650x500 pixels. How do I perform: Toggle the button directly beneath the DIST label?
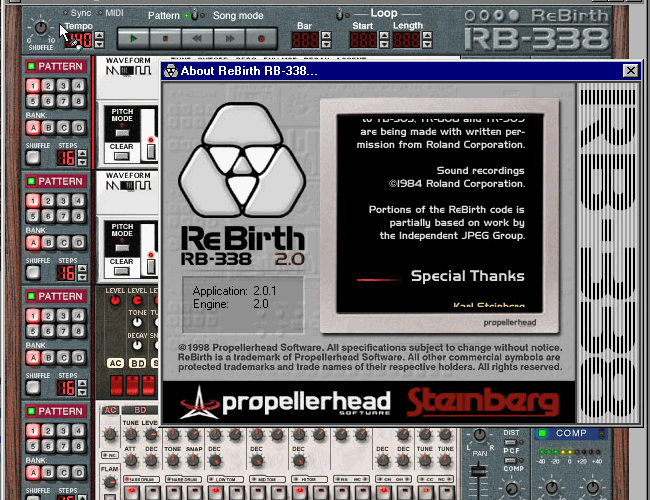pos(510,442)
